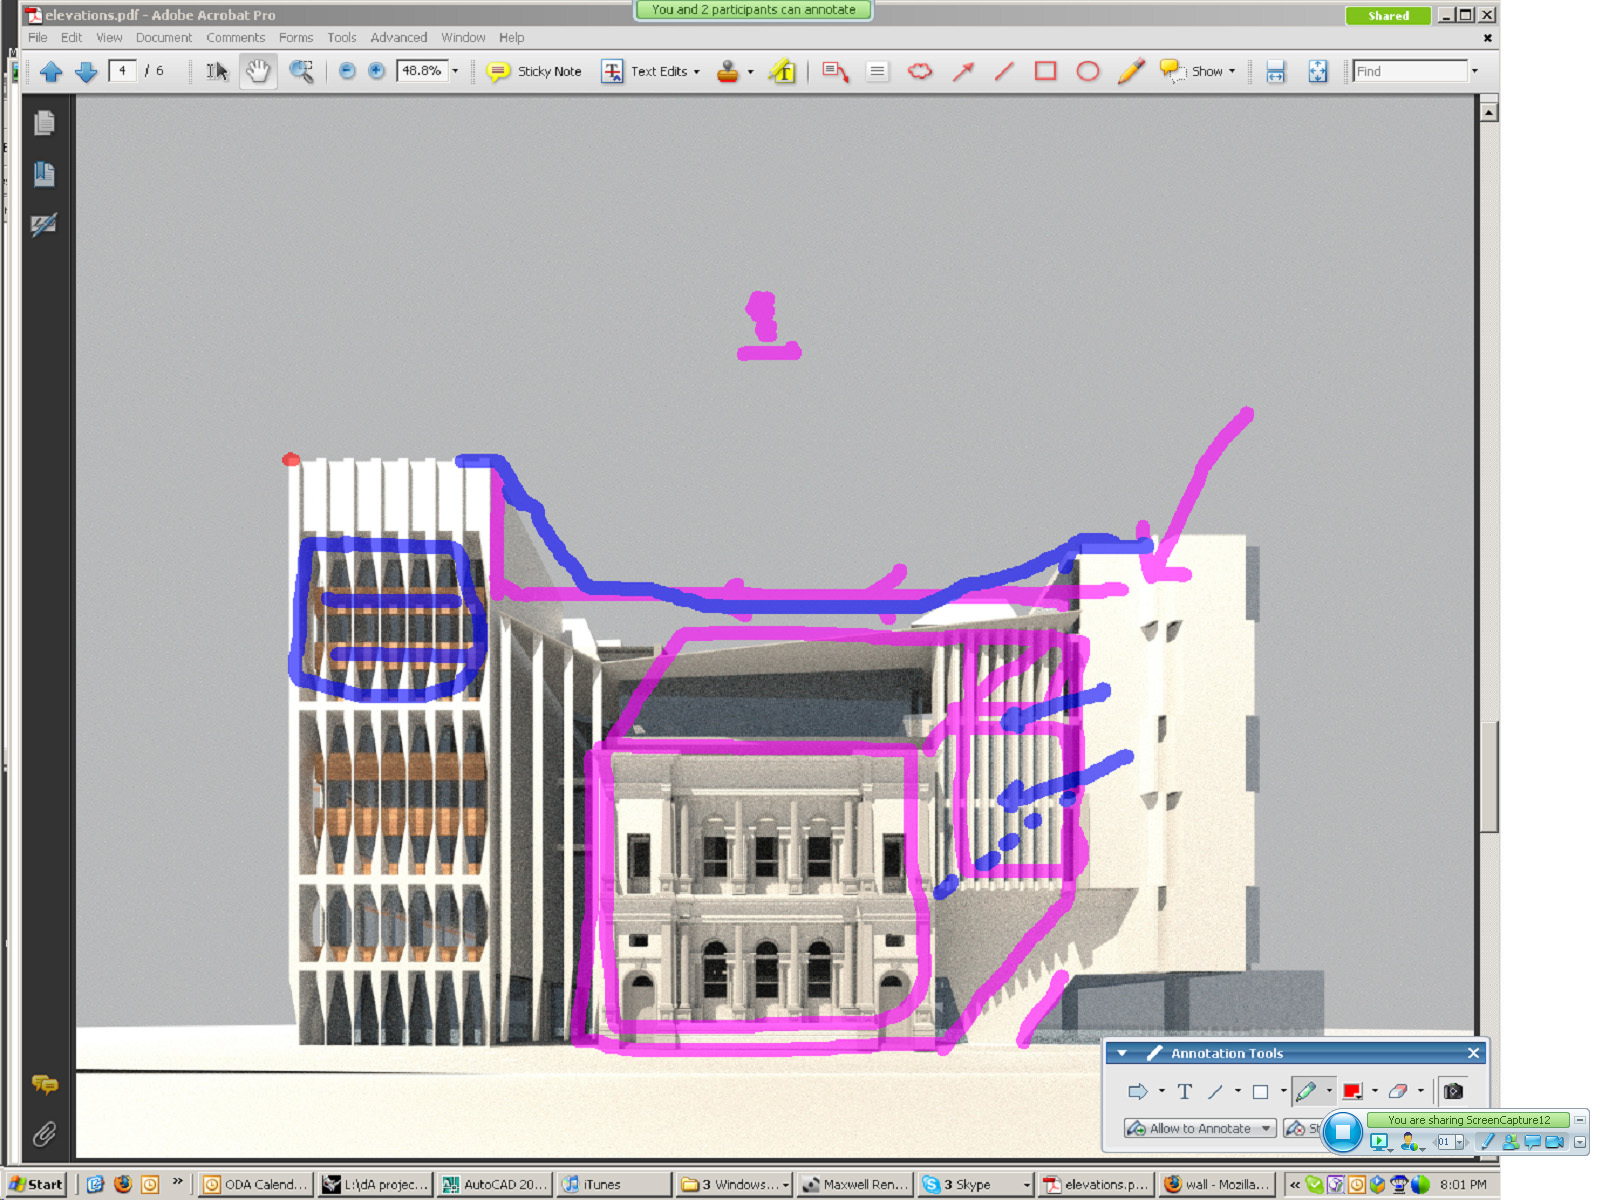The height and width of the screenshot is (1200, 1600).
Task: Open the Comments panel in sidebar
Action: click(x=45, y=1085)
